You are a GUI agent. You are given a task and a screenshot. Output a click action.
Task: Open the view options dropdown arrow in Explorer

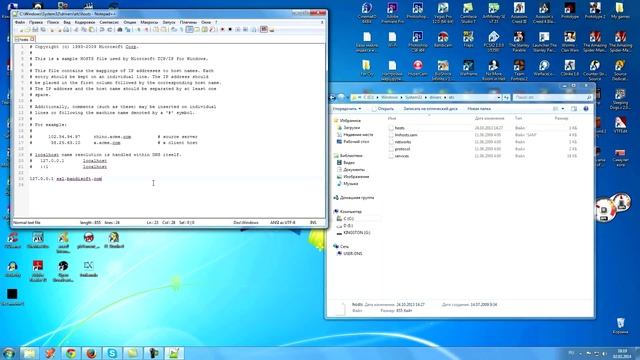click(562, 109)
